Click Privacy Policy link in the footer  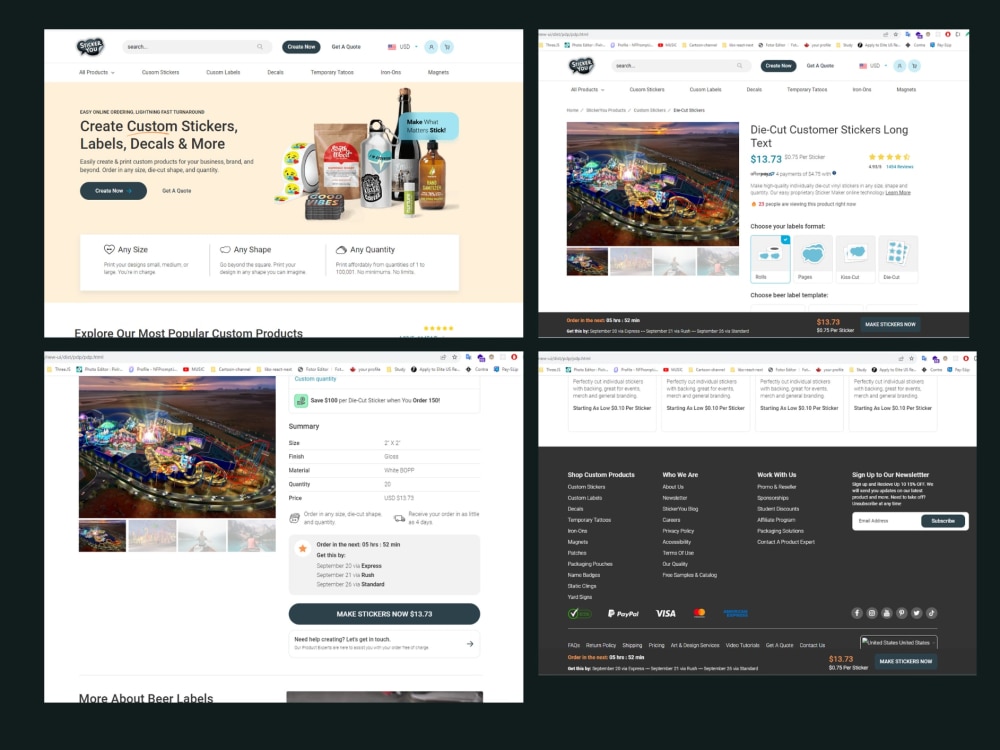click(678, 531)
